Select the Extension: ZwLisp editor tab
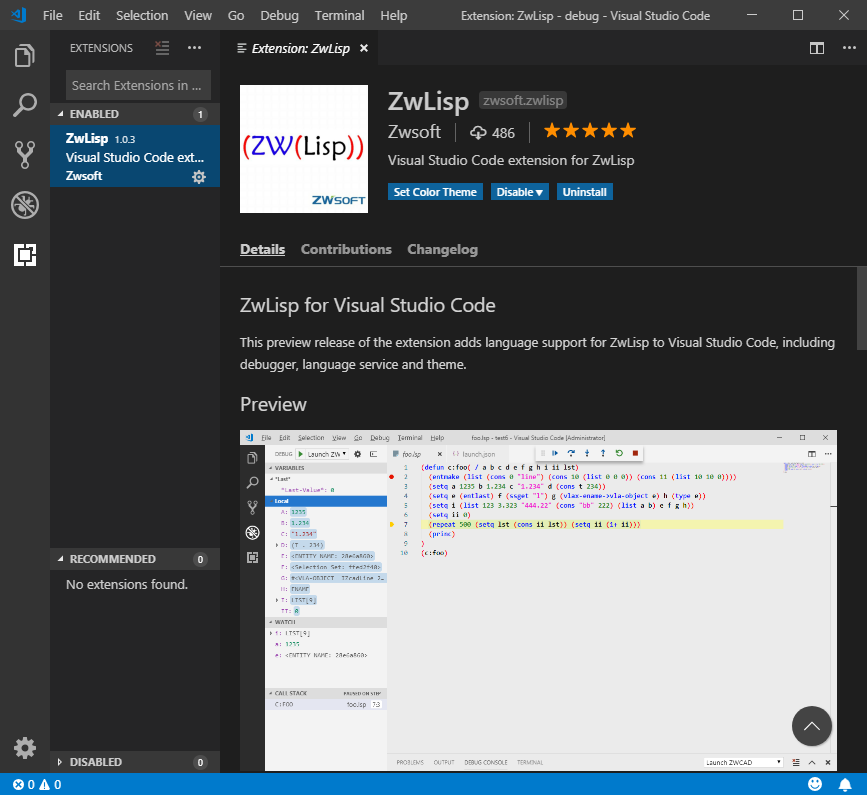 pos(299,48)
